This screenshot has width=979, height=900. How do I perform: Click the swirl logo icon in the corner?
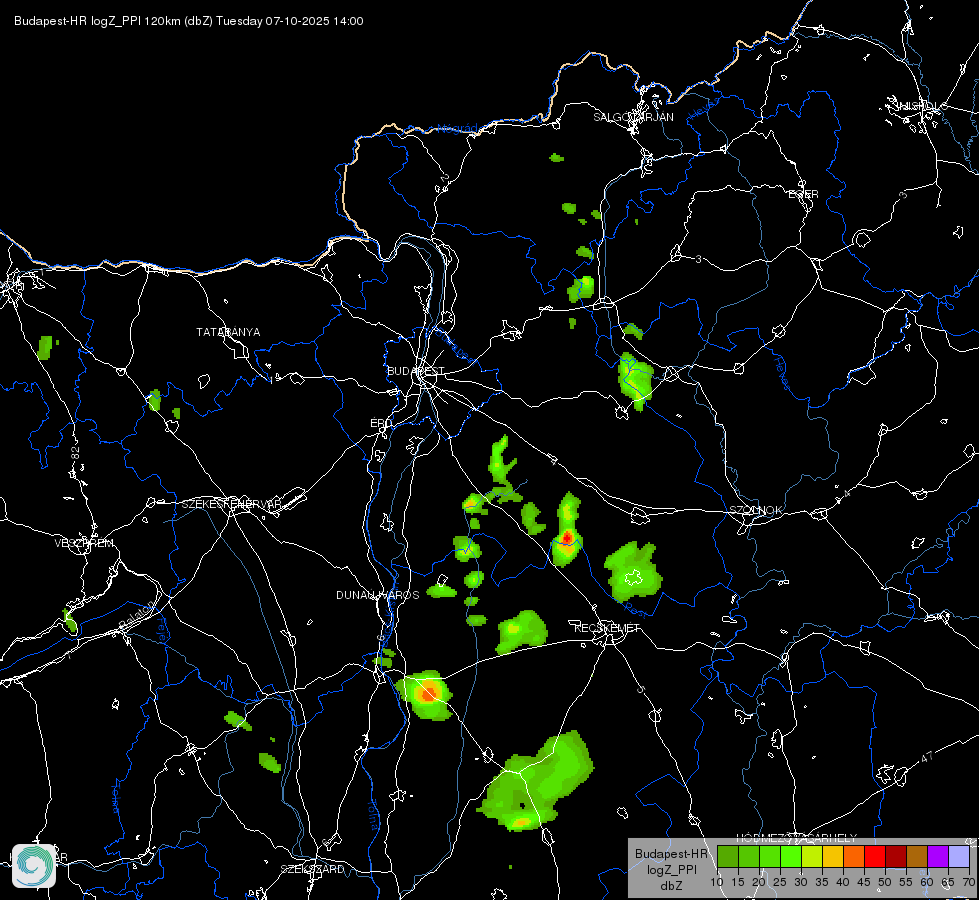(x=34, y=866)
